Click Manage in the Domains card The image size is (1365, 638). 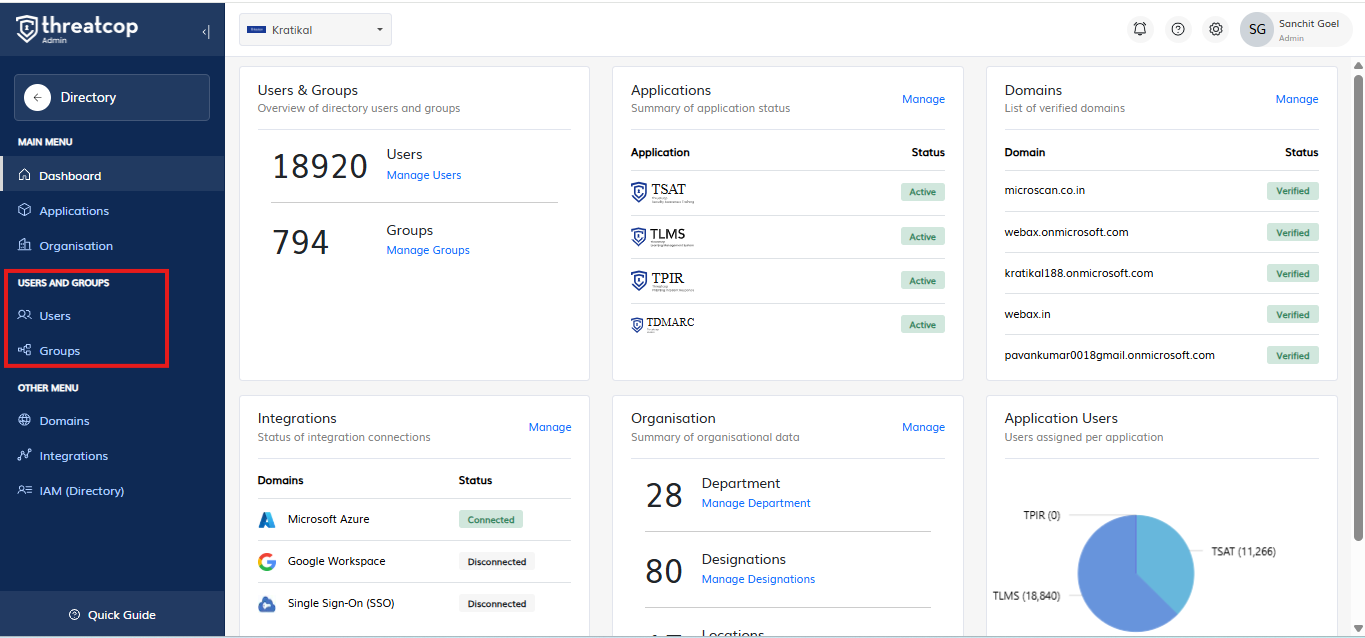[1296, 99]
